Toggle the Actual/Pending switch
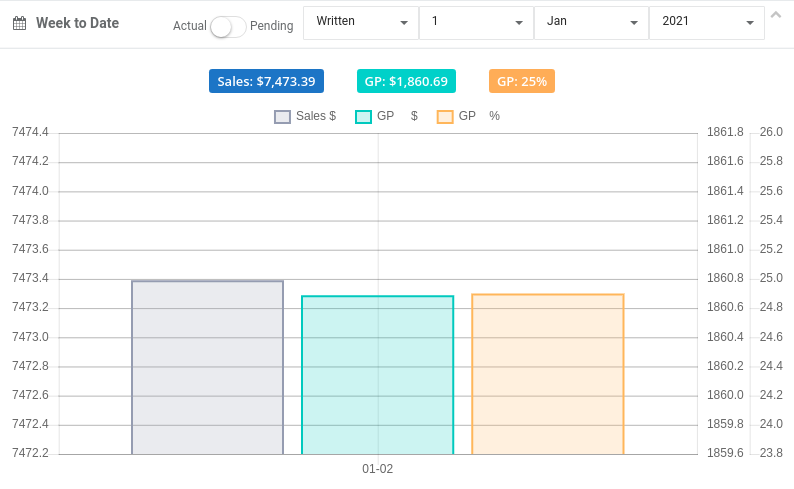Screen dimensions: 794x489 coord(228,27)
